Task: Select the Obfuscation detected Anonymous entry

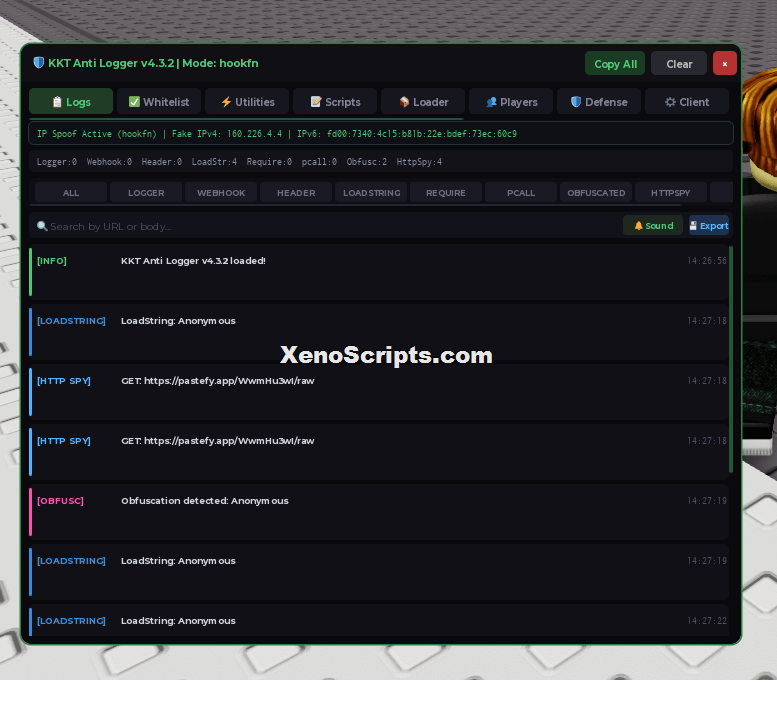Action: tap(379, 511)
